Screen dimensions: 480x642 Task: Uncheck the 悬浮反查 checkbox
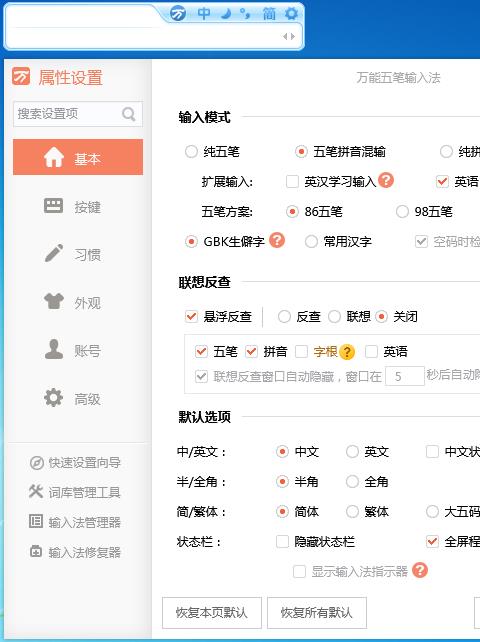click(x=191, y=316)
